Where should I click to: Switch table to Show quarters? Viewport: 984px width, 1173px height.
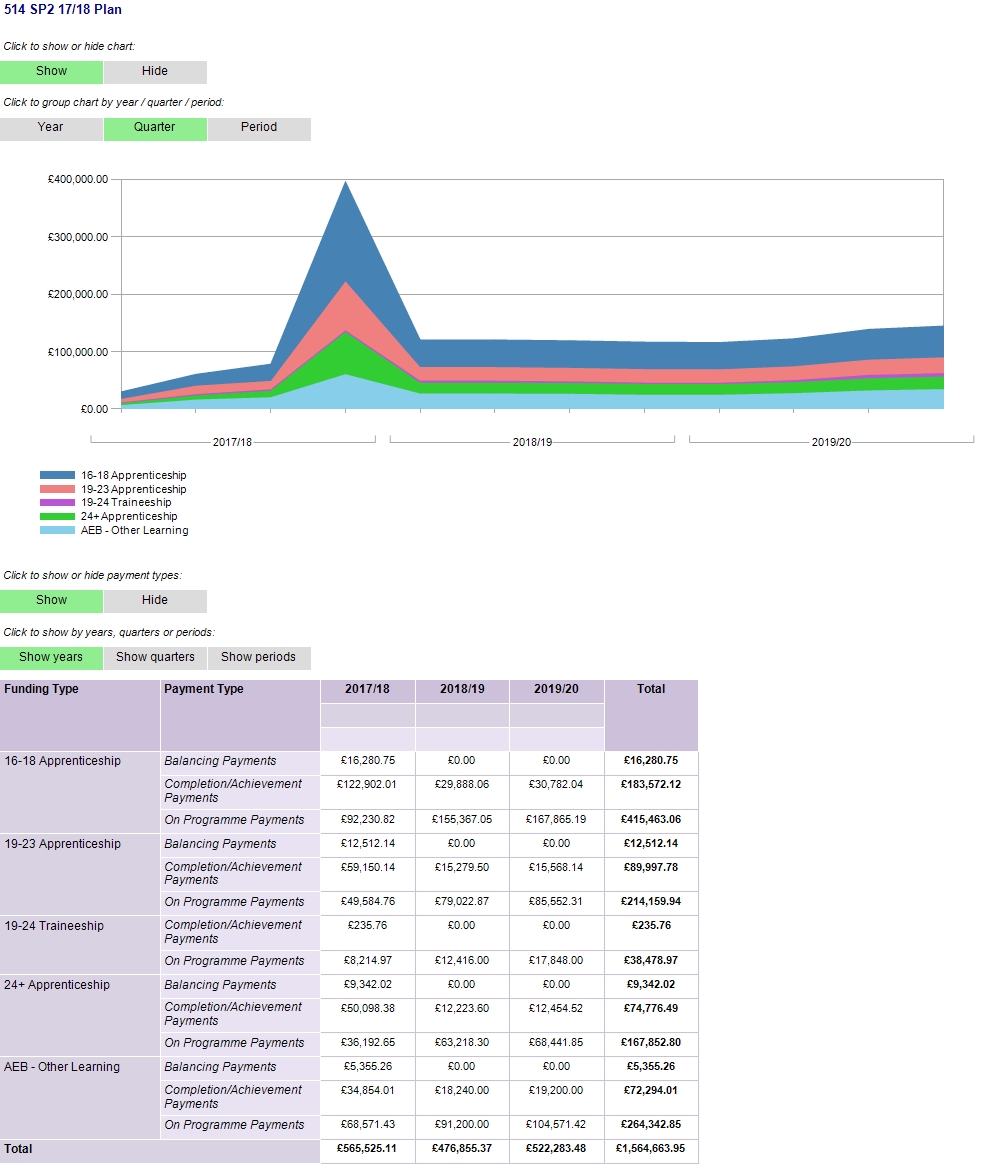(155, 658)
